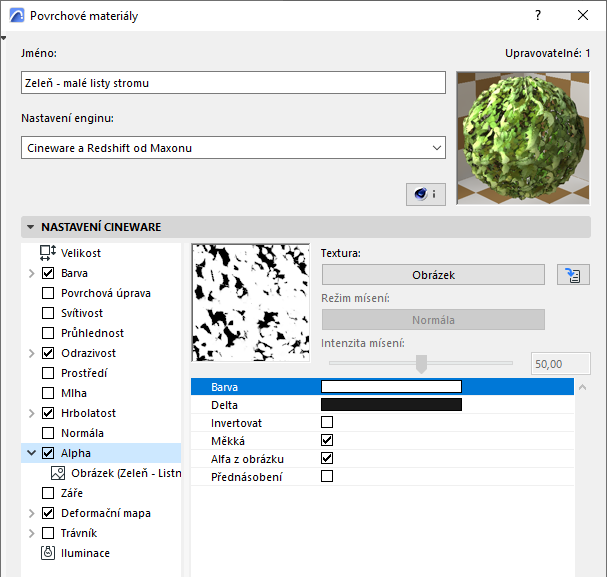
Task: Expand the Barva channel tree node
Action: [x=32, y=274]
